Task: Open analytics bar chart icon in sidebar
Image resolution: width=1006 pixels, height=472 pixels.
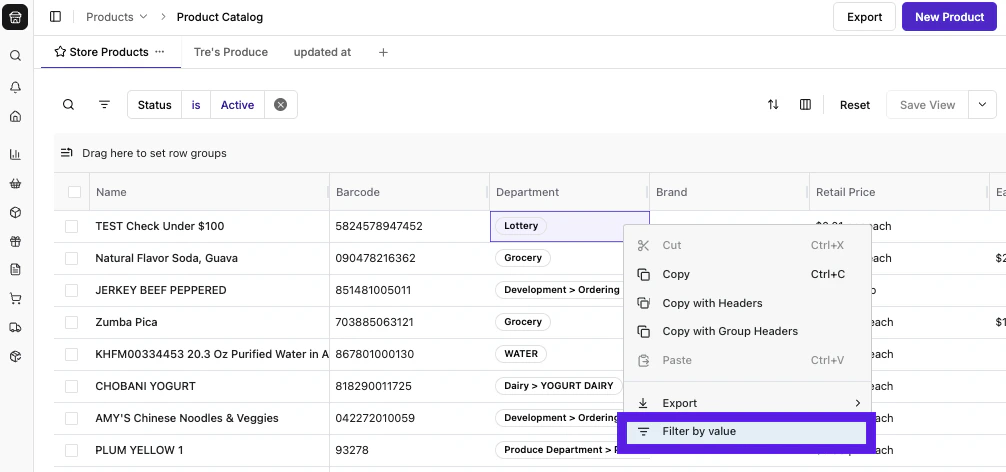Action: click(x=15, y=154)
